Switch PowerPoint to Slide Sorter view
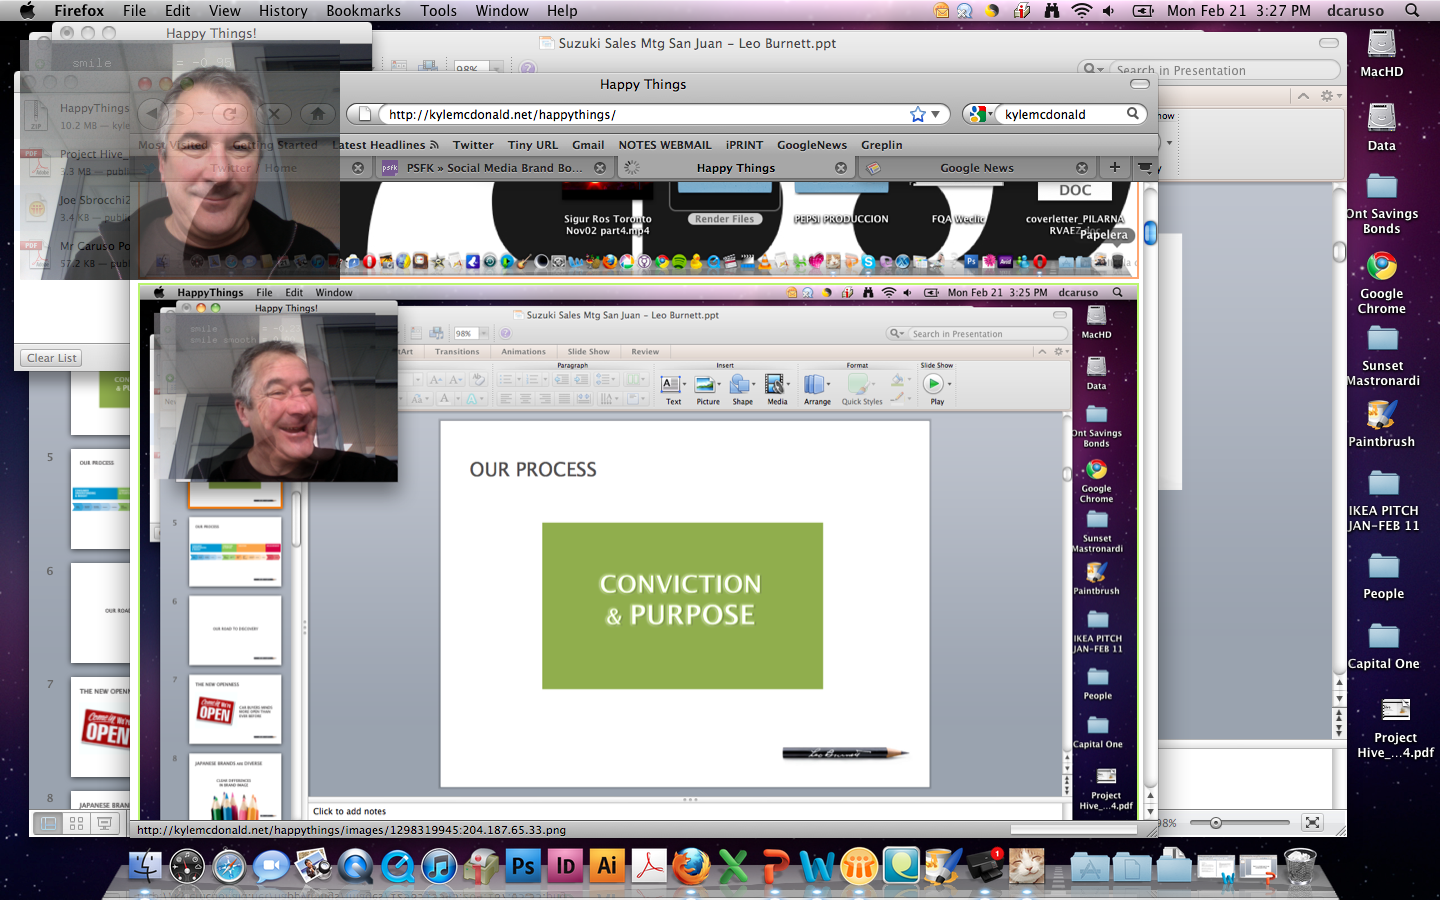Screen dimensions: 1440x900 point(76,823)
